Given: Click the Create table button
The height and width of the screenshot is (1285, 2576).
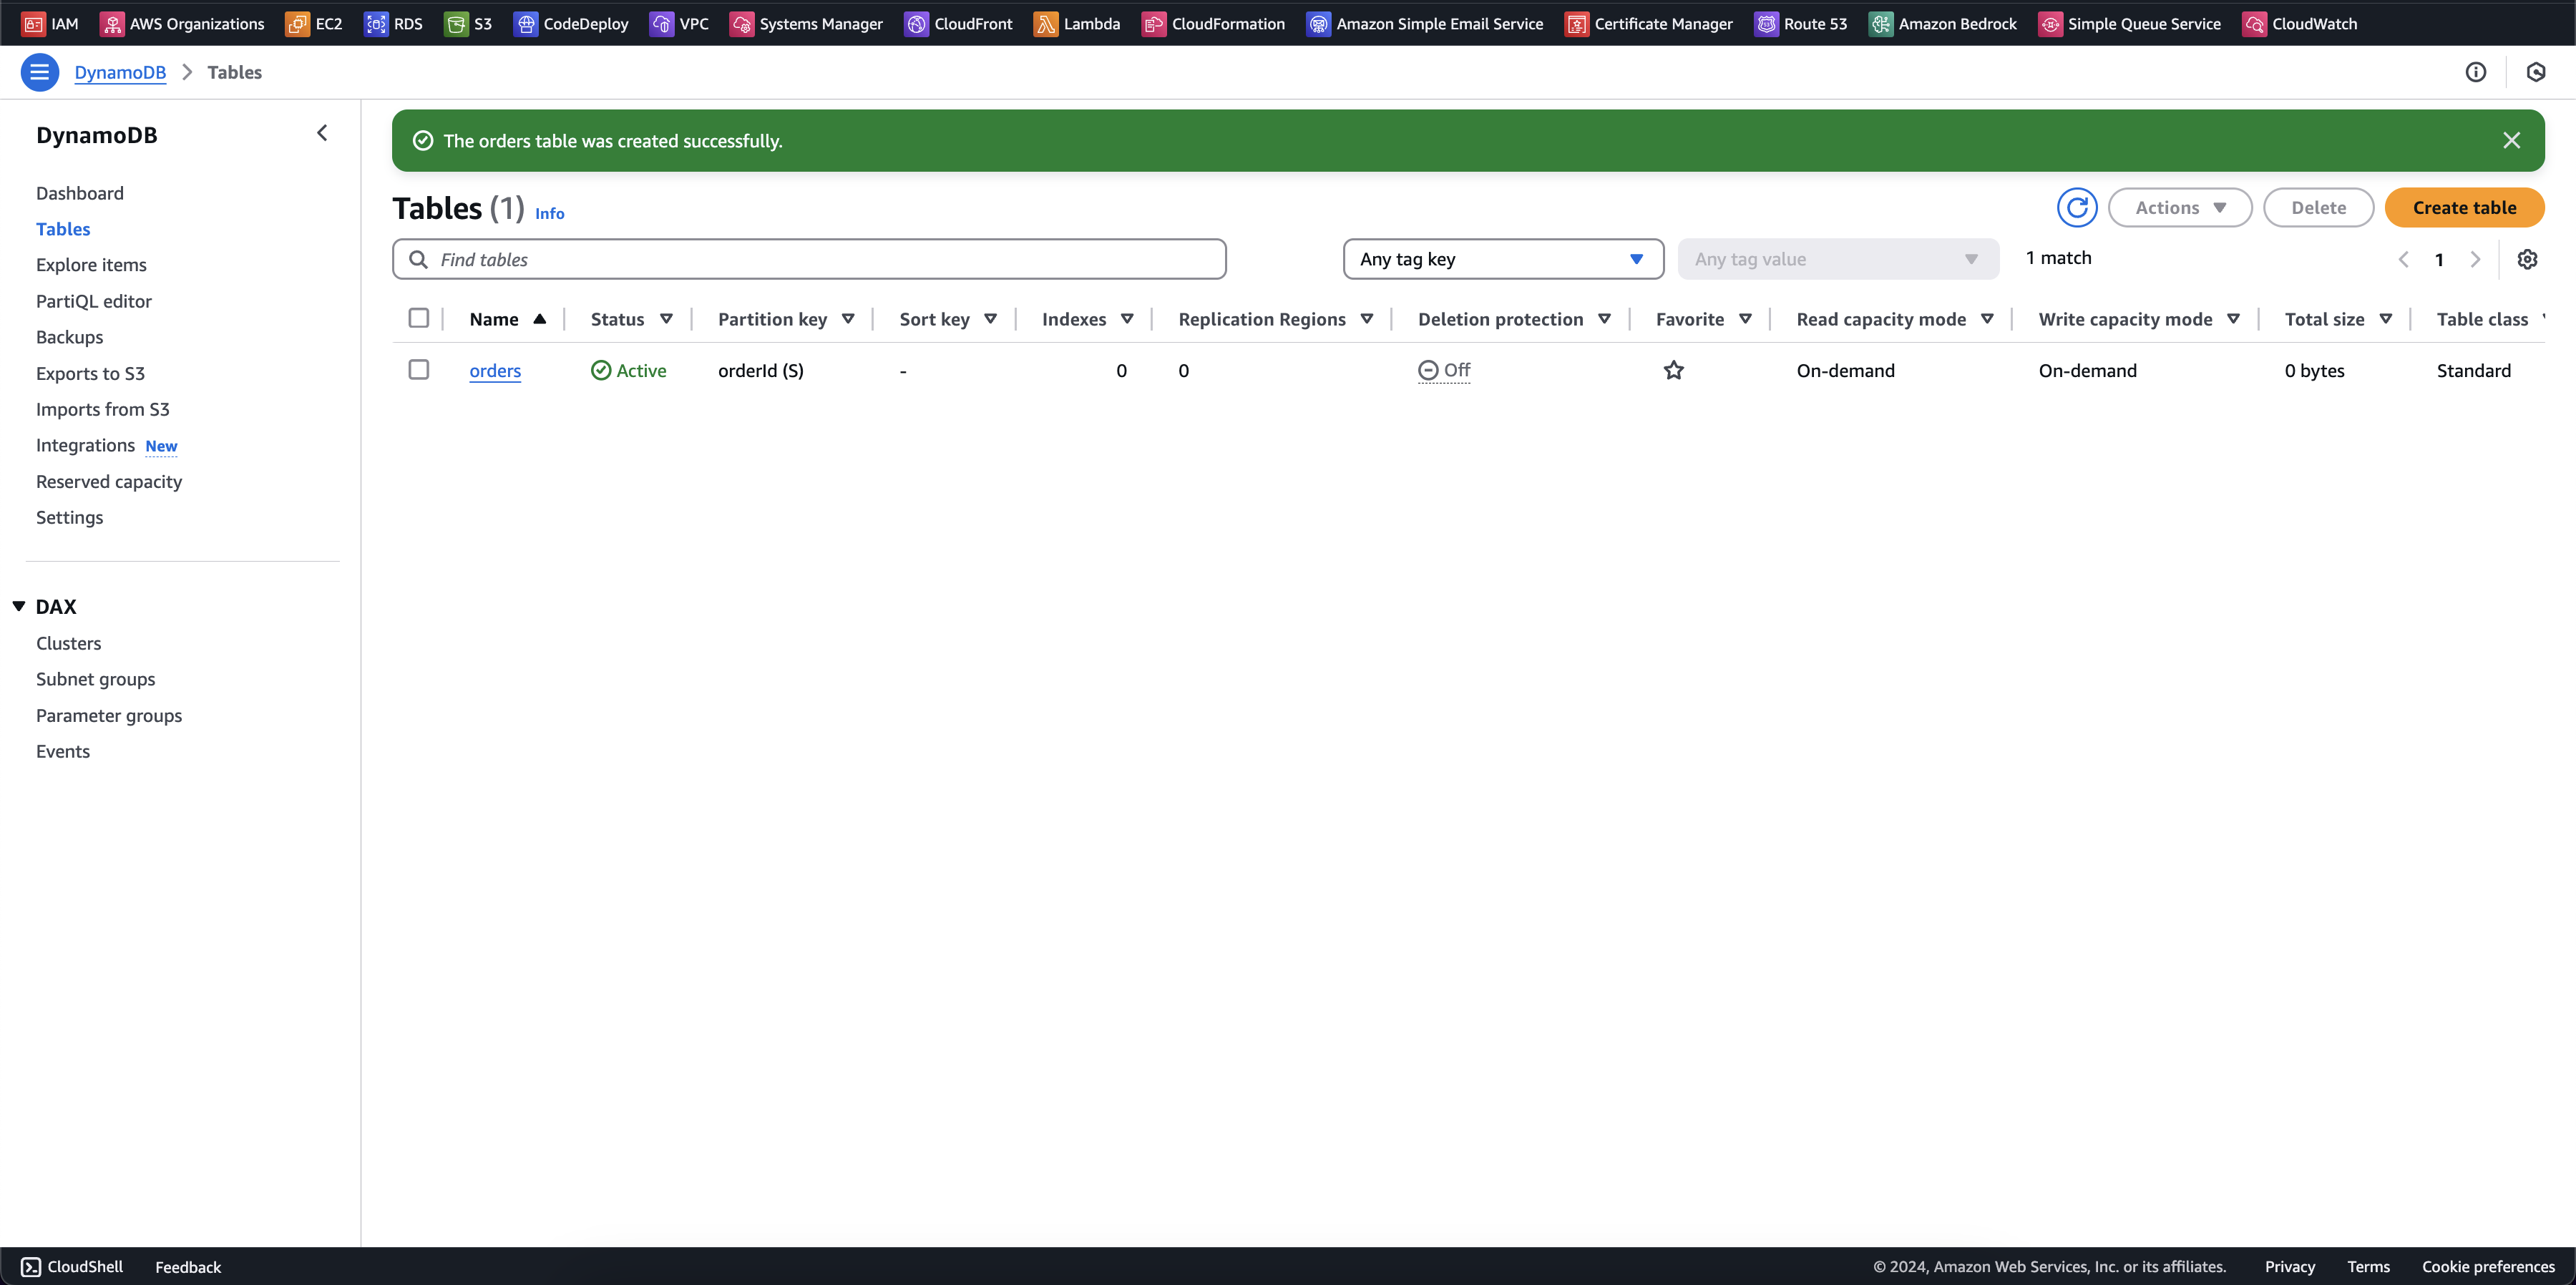Looking at the screenshot, I should (2464, 208).
